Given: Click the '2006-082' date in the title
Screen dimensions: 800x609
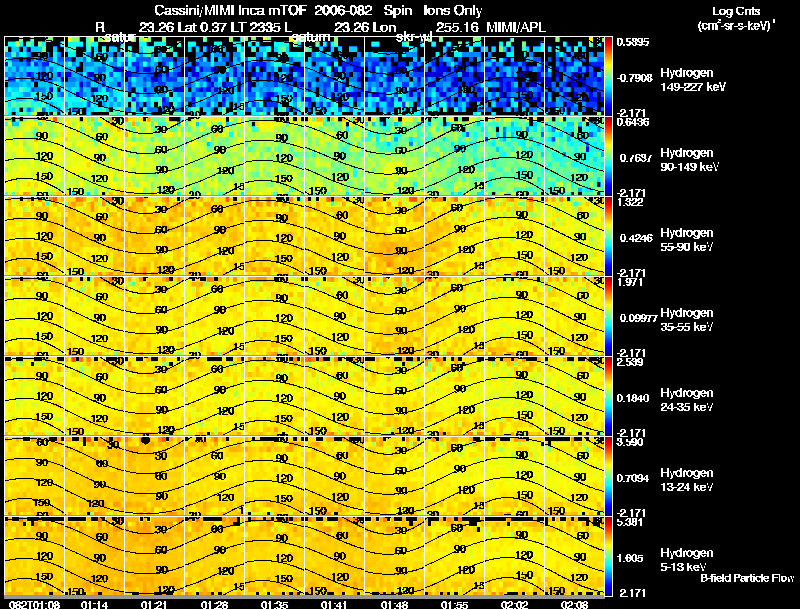Looking at the screenshot, I should [343, 11].
